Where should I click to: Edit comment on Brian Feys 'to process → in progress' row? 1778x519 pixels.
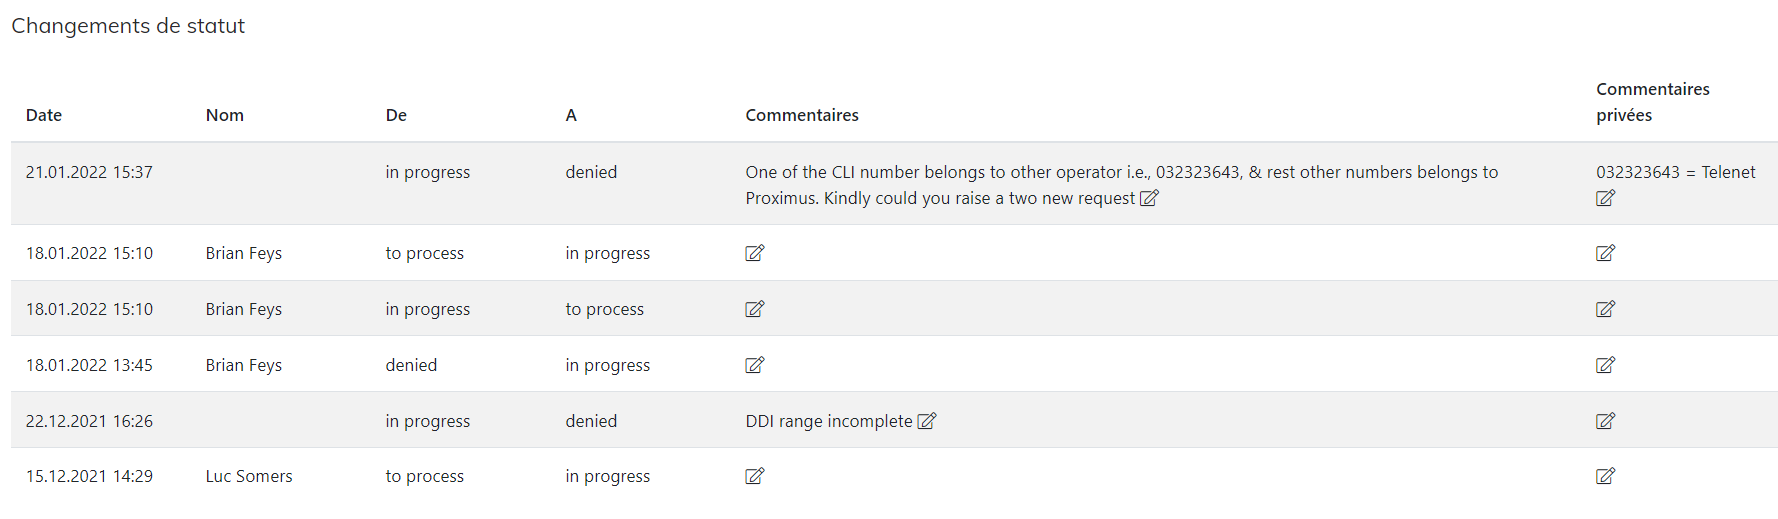pos(755,253)
